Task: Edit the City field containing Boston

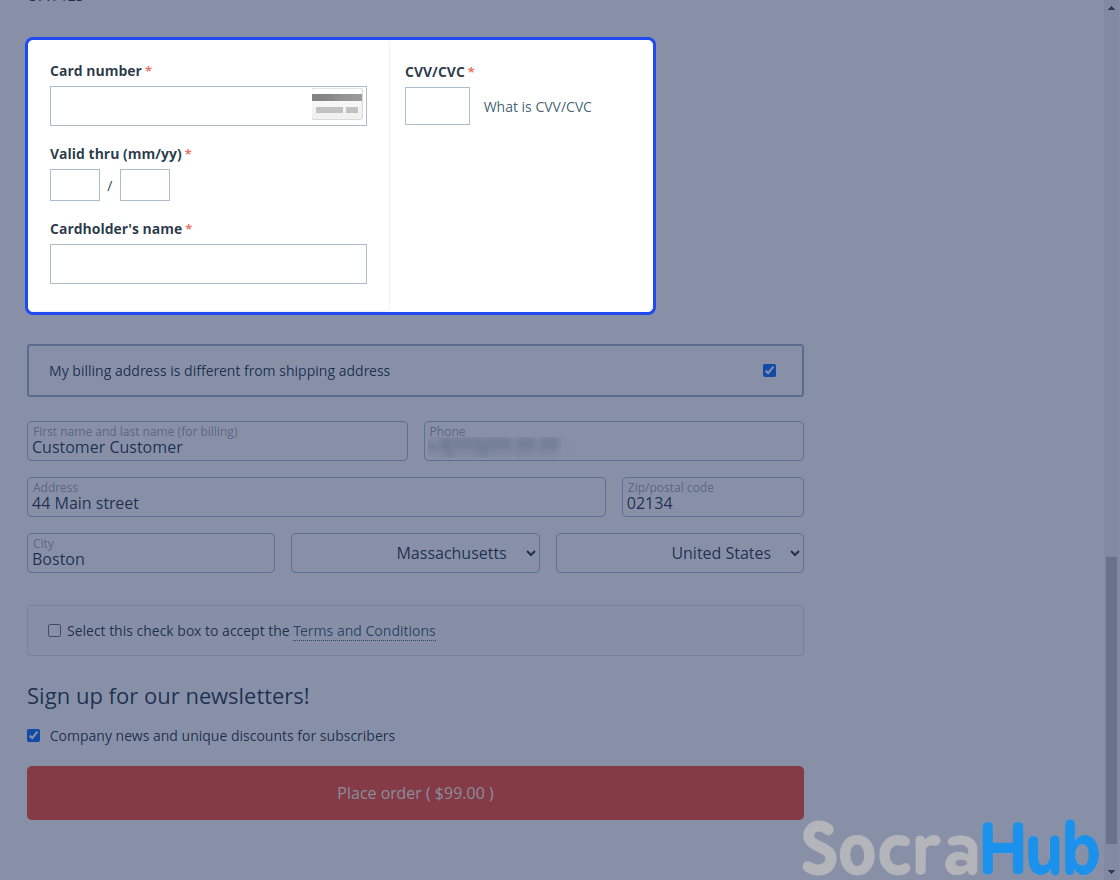Action: pyautogui.click(x=151, y=554)
